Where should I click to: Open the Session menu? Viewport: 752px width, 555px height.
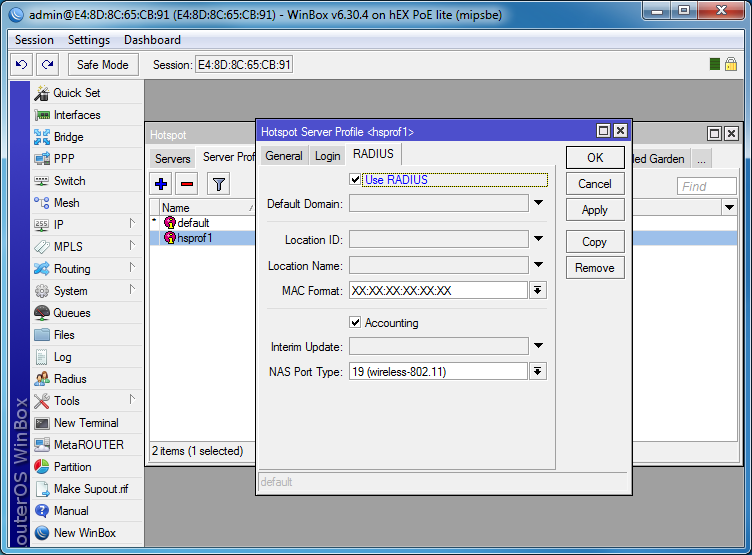point(34,40)
